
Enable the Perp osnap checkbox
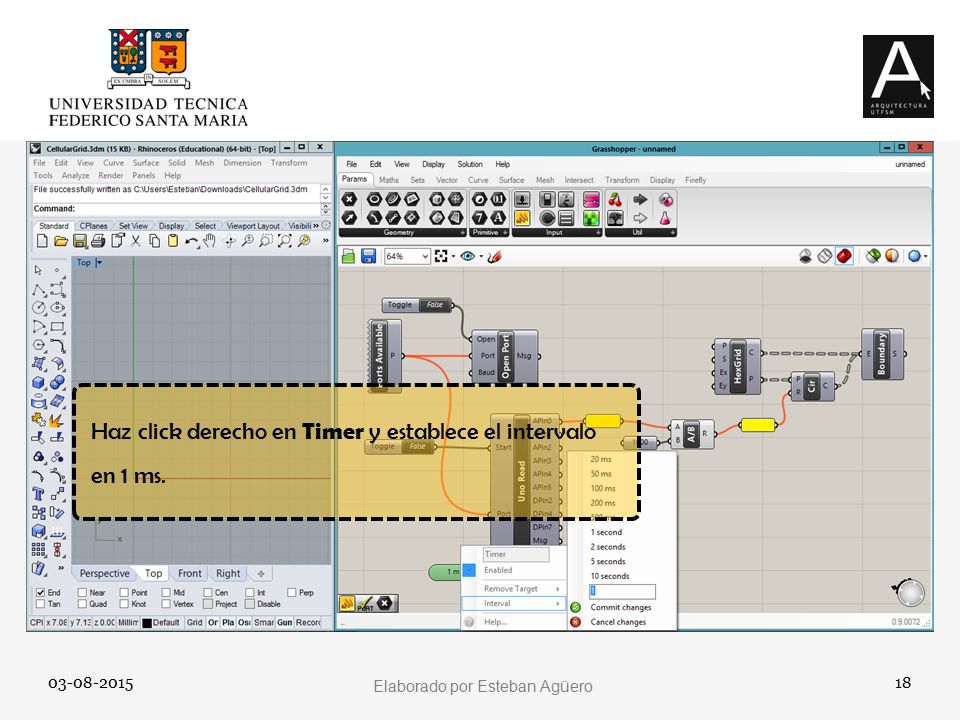pyautogui.click(x=291, y=593)
